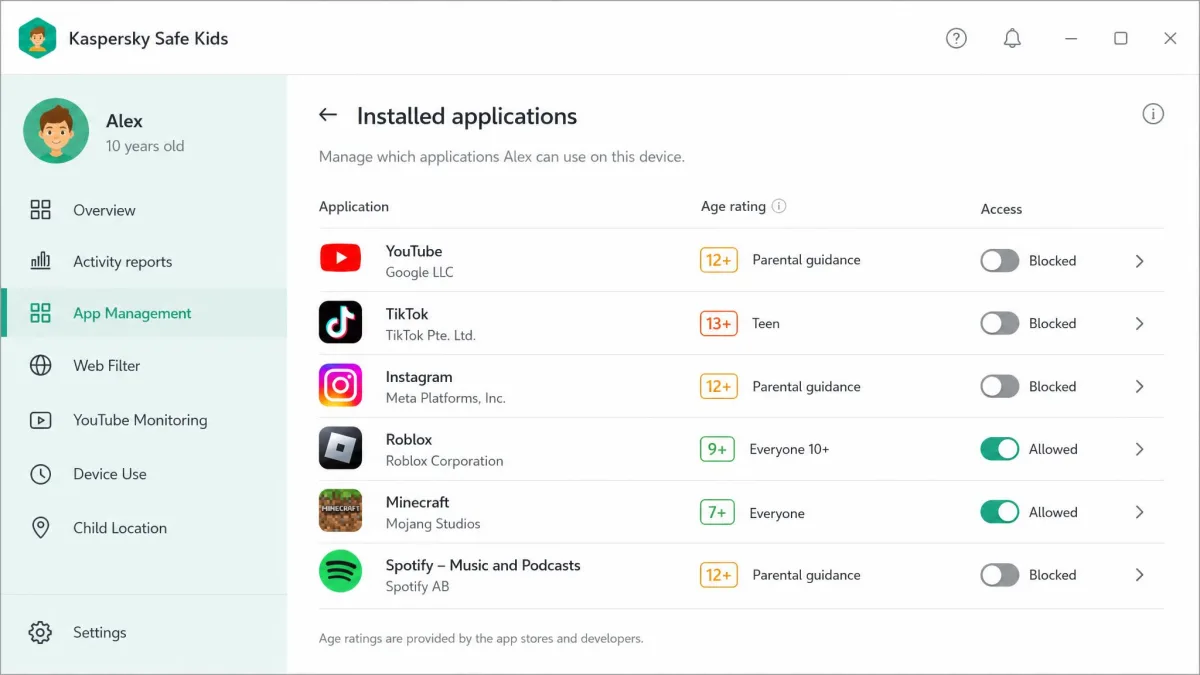Click Alex's profile avatar
This screenshot has height=675, width=1200.
pos(56,131)
